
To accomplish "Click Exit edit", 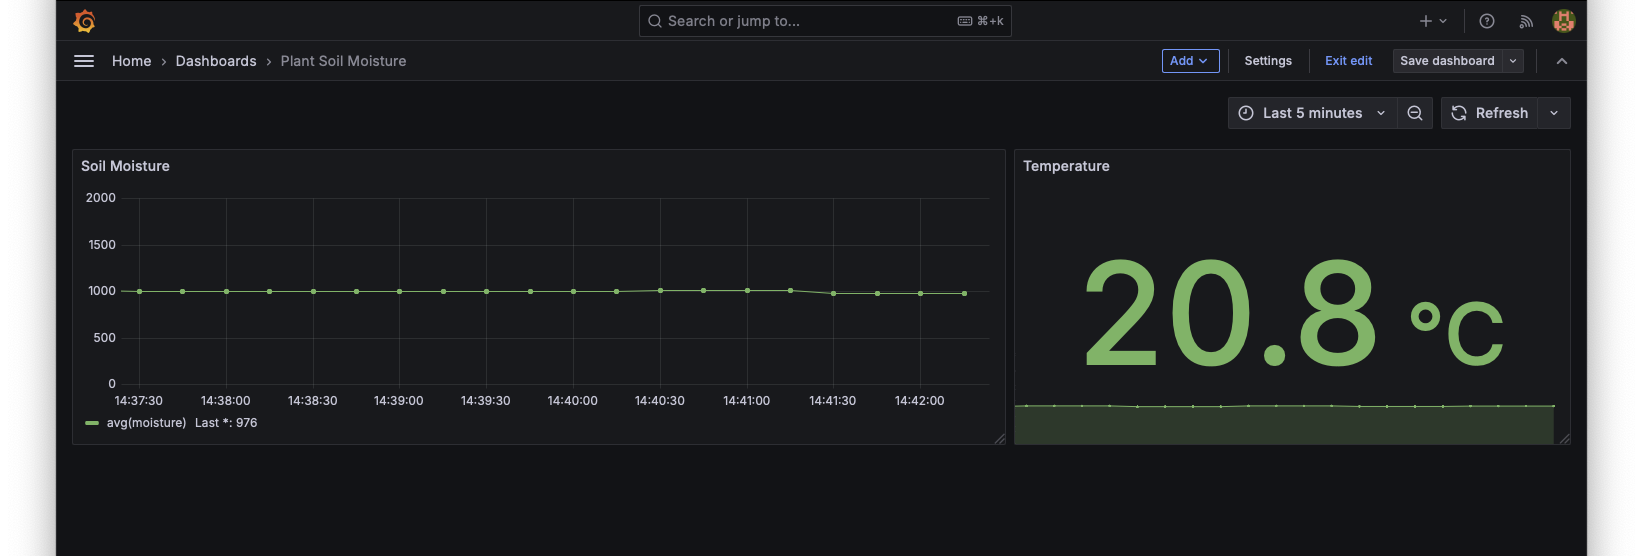I will pyautogui.click(x=1348, y=61).
